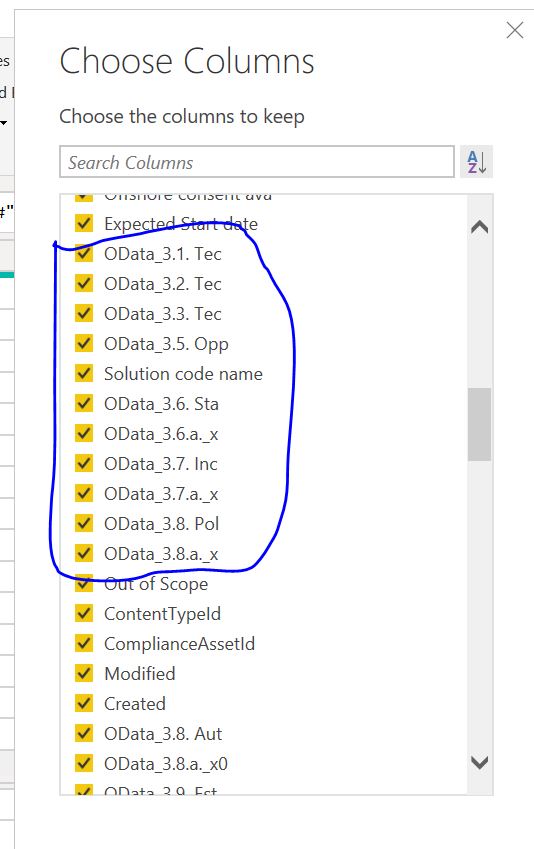Uncheck the ComplianceAssetId checkbox

84,643
